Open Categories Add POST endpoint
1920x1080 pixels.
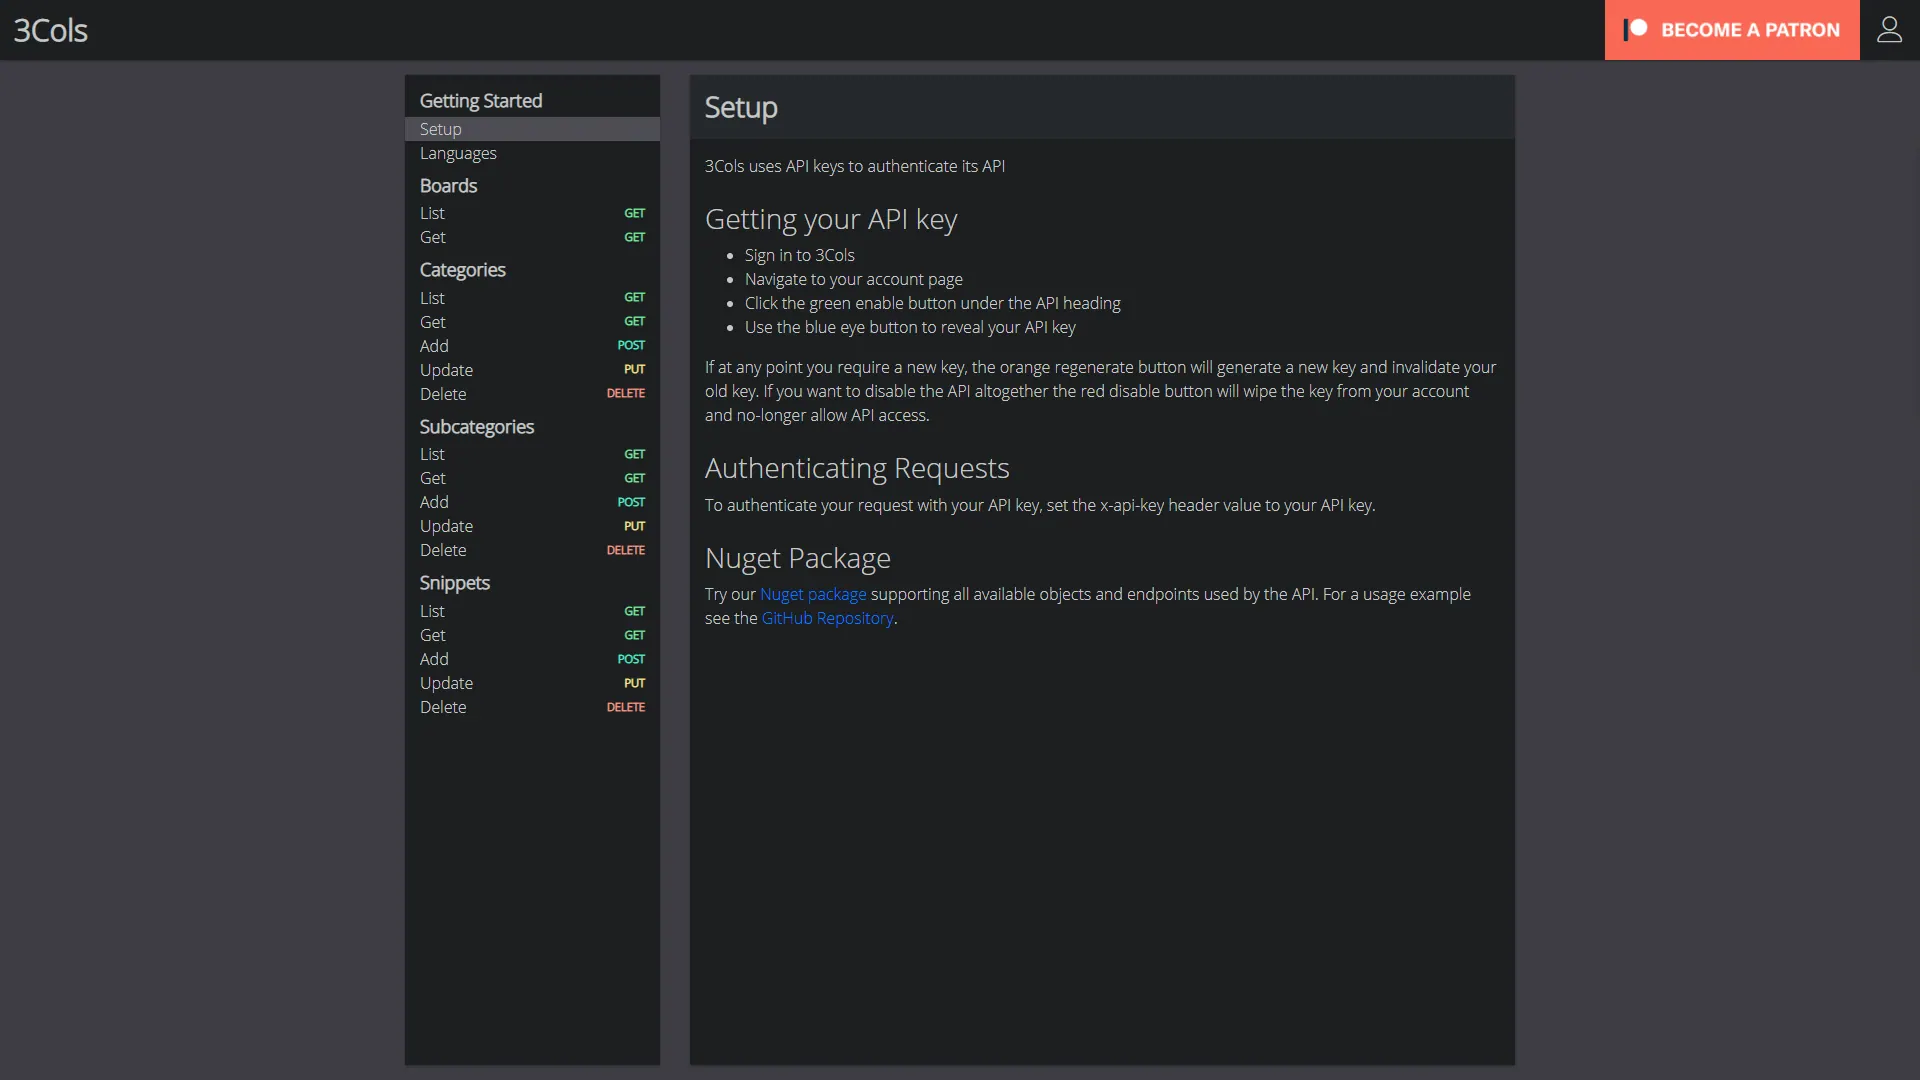[x=532, y=346]
